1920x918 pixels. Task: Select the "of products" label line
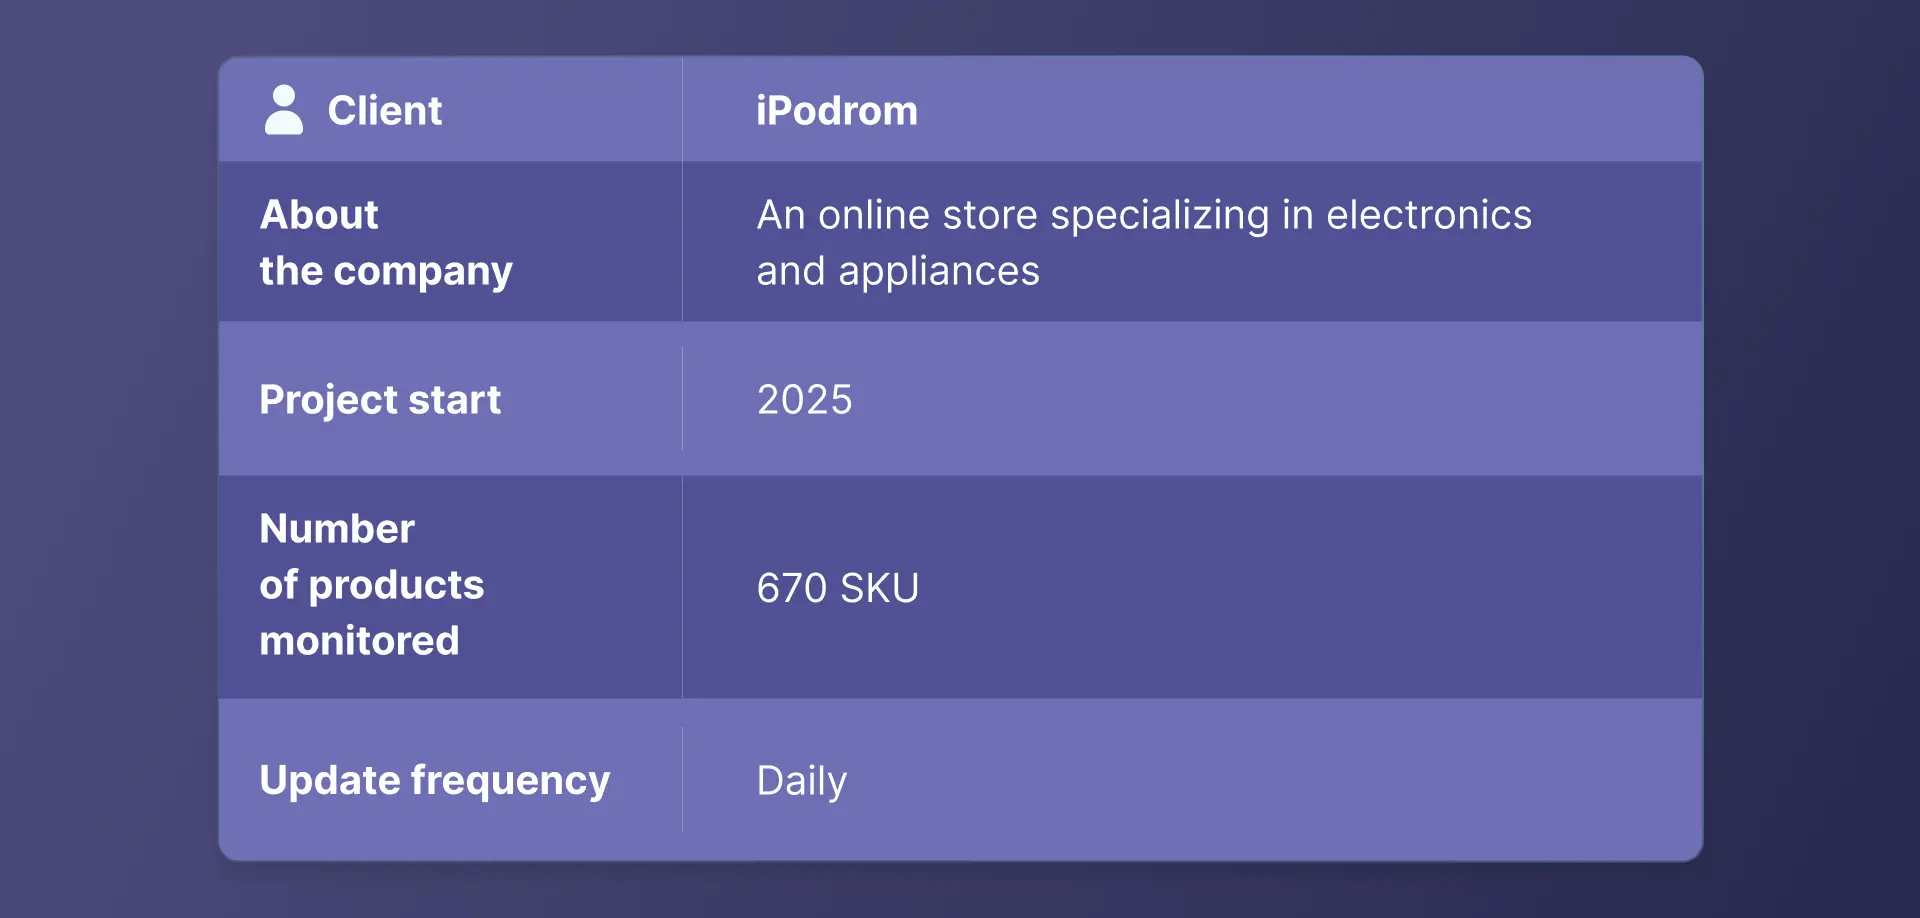click(372, 585)
